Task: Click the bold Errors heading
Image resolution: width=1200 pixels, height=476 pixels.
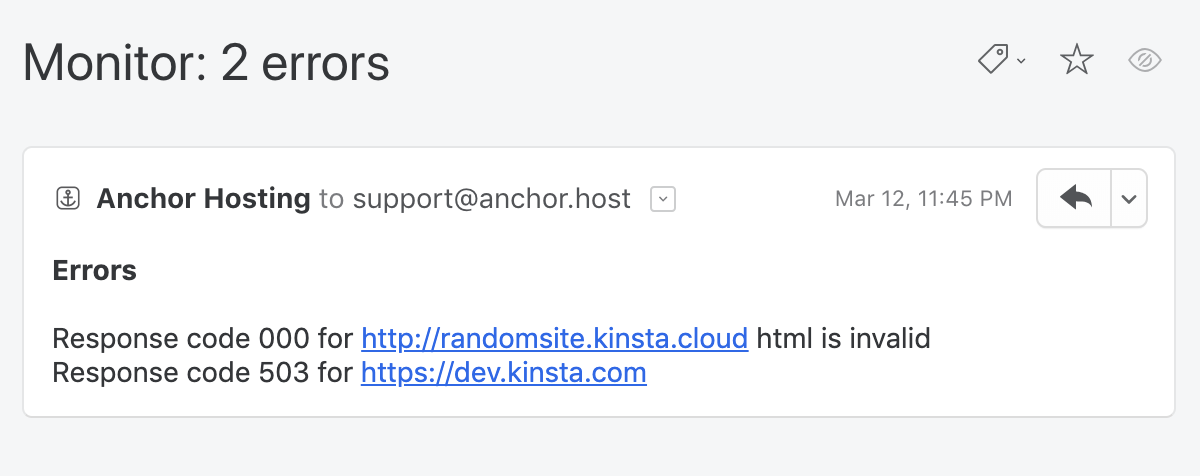Action: 94,270
